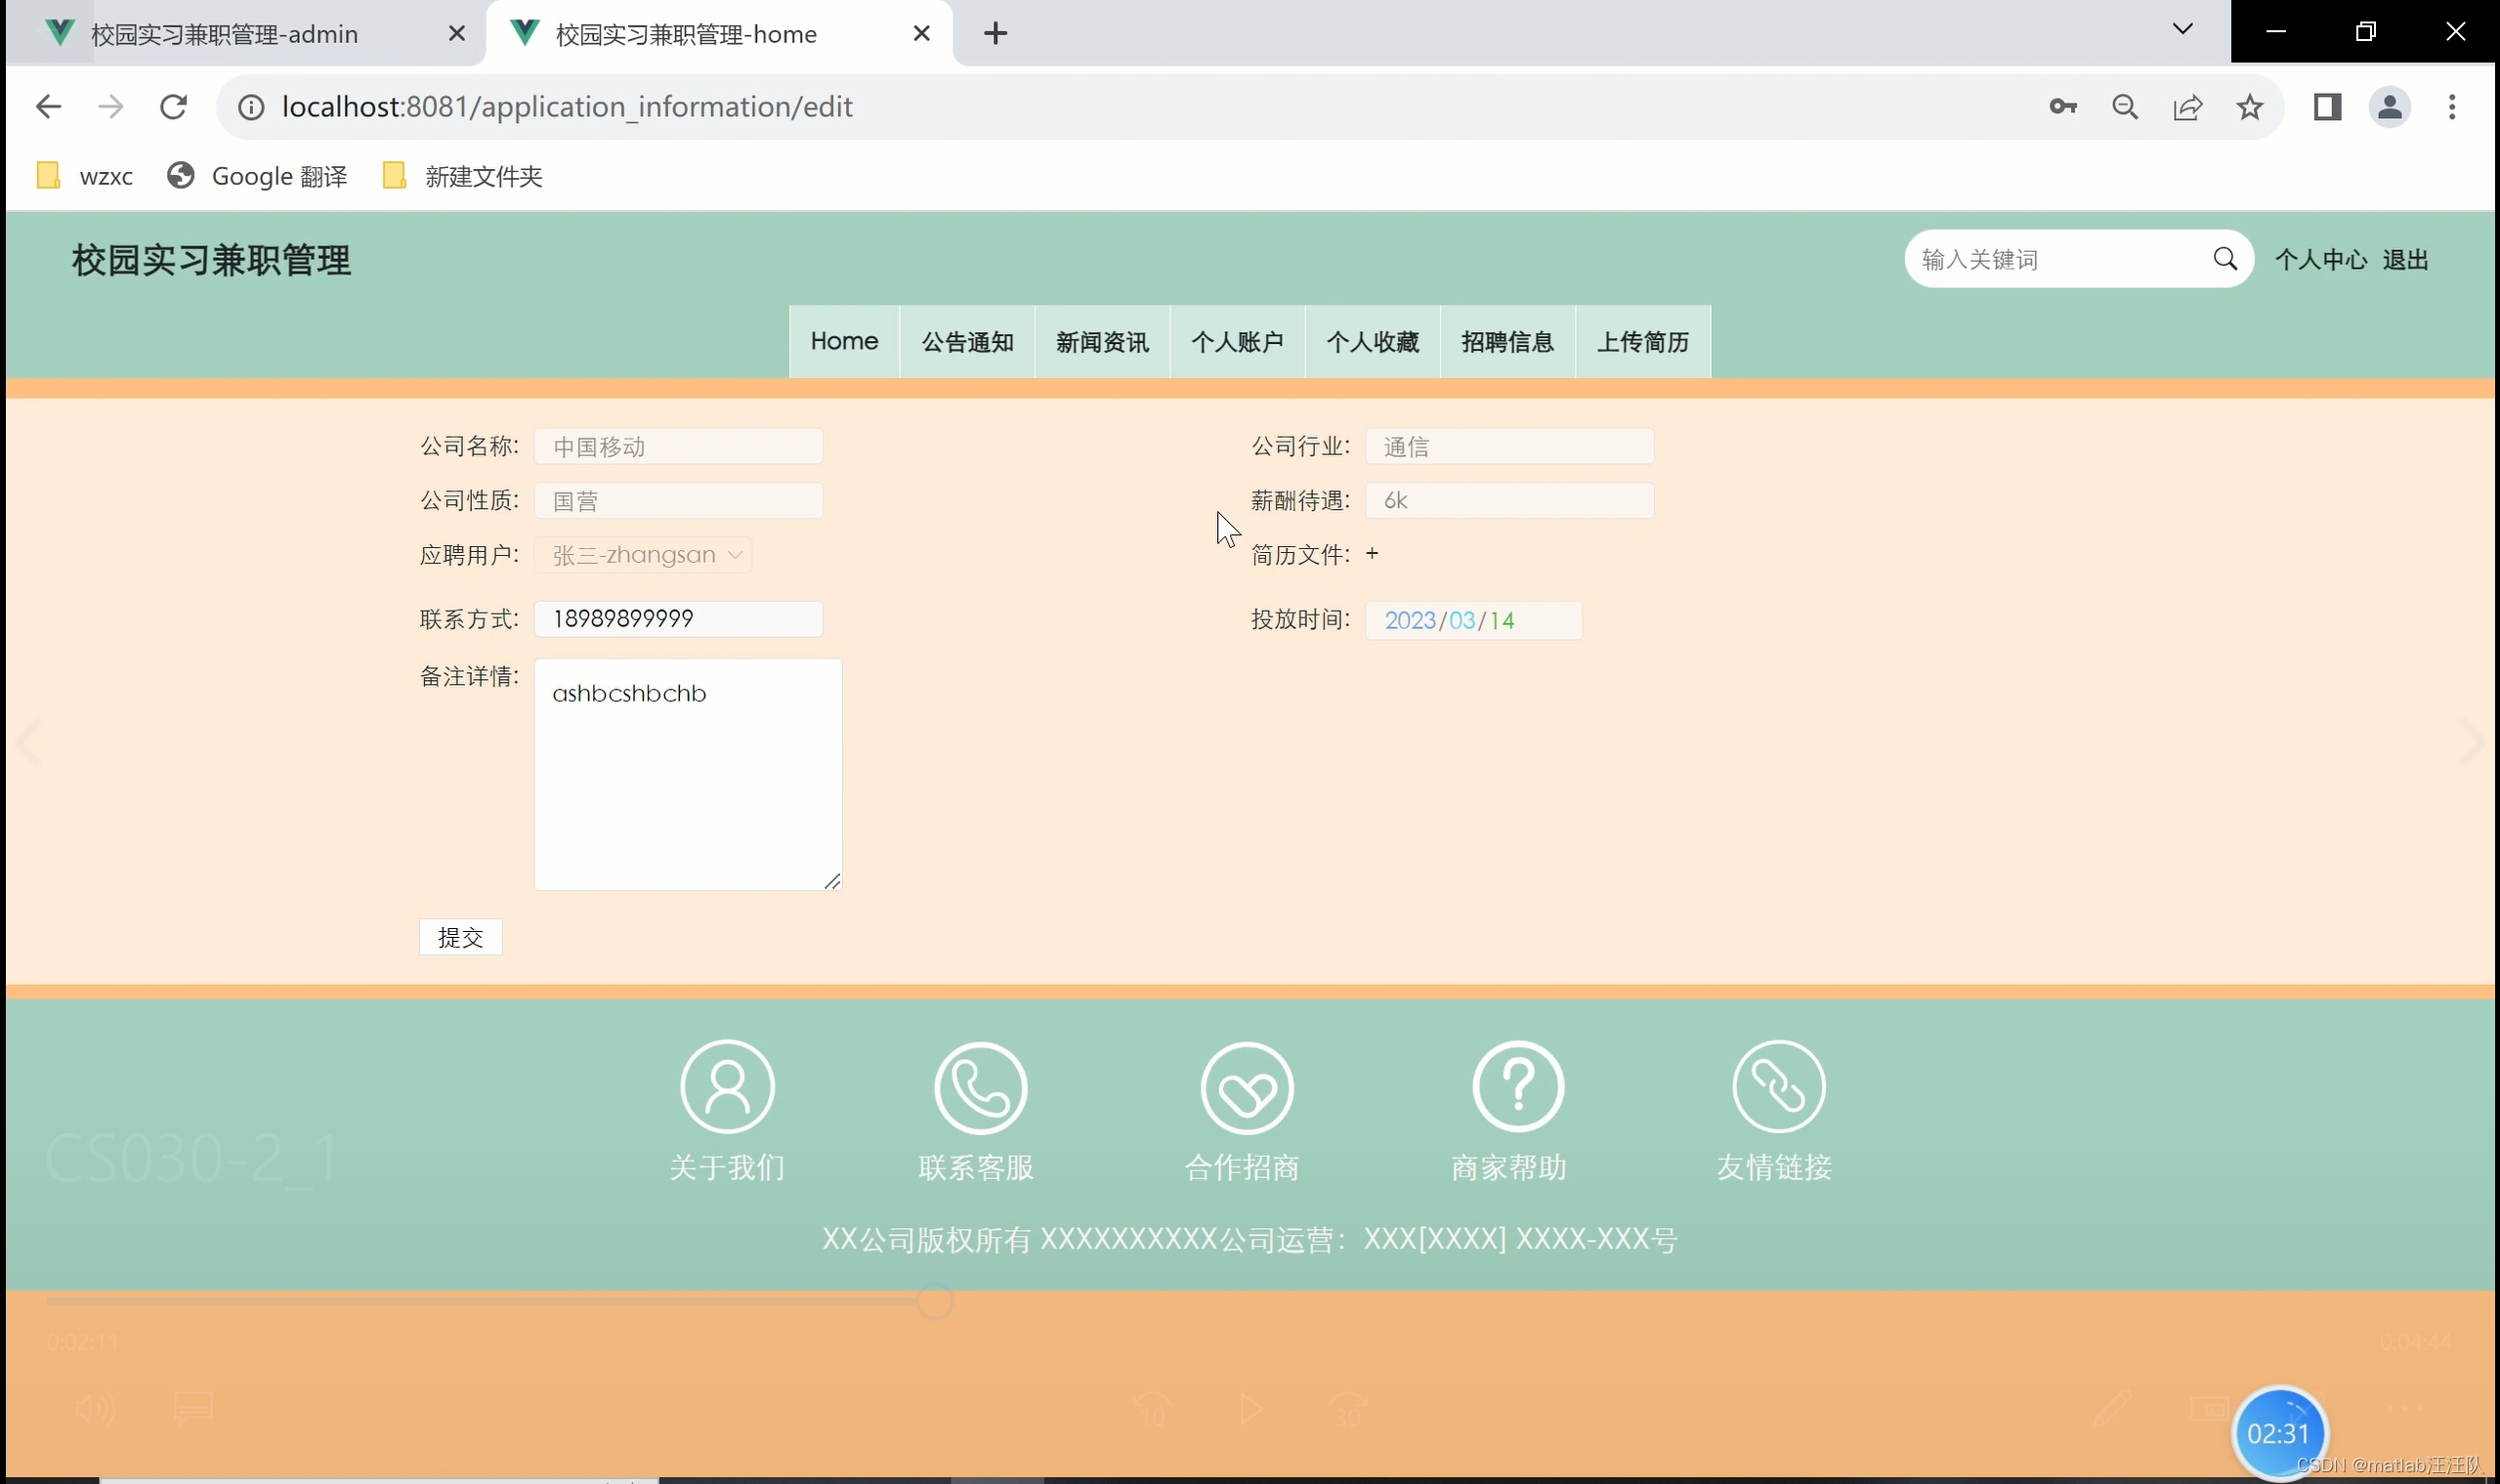Reload the page with refresh icon
The height and width of the screenshot is (1484, 2500).
[174, 107]
